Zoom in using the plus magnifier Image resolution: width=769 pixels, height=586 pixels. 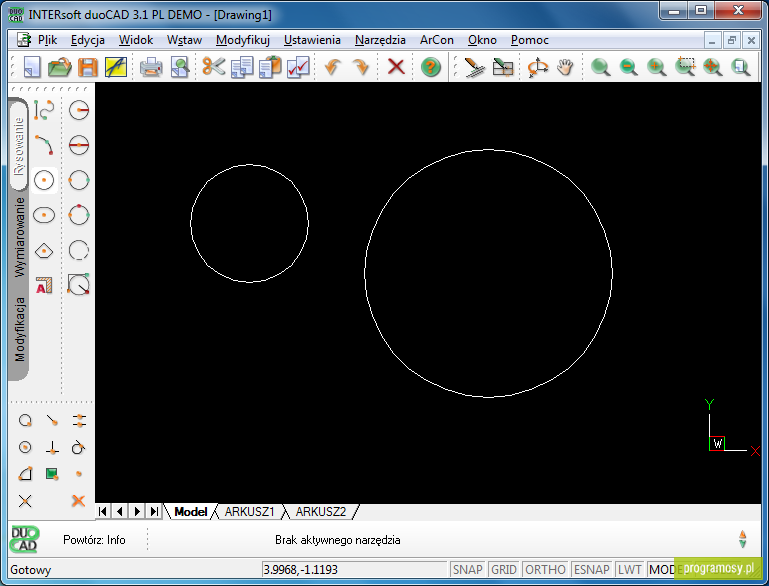pyautogui.click(x=656, y=67)
